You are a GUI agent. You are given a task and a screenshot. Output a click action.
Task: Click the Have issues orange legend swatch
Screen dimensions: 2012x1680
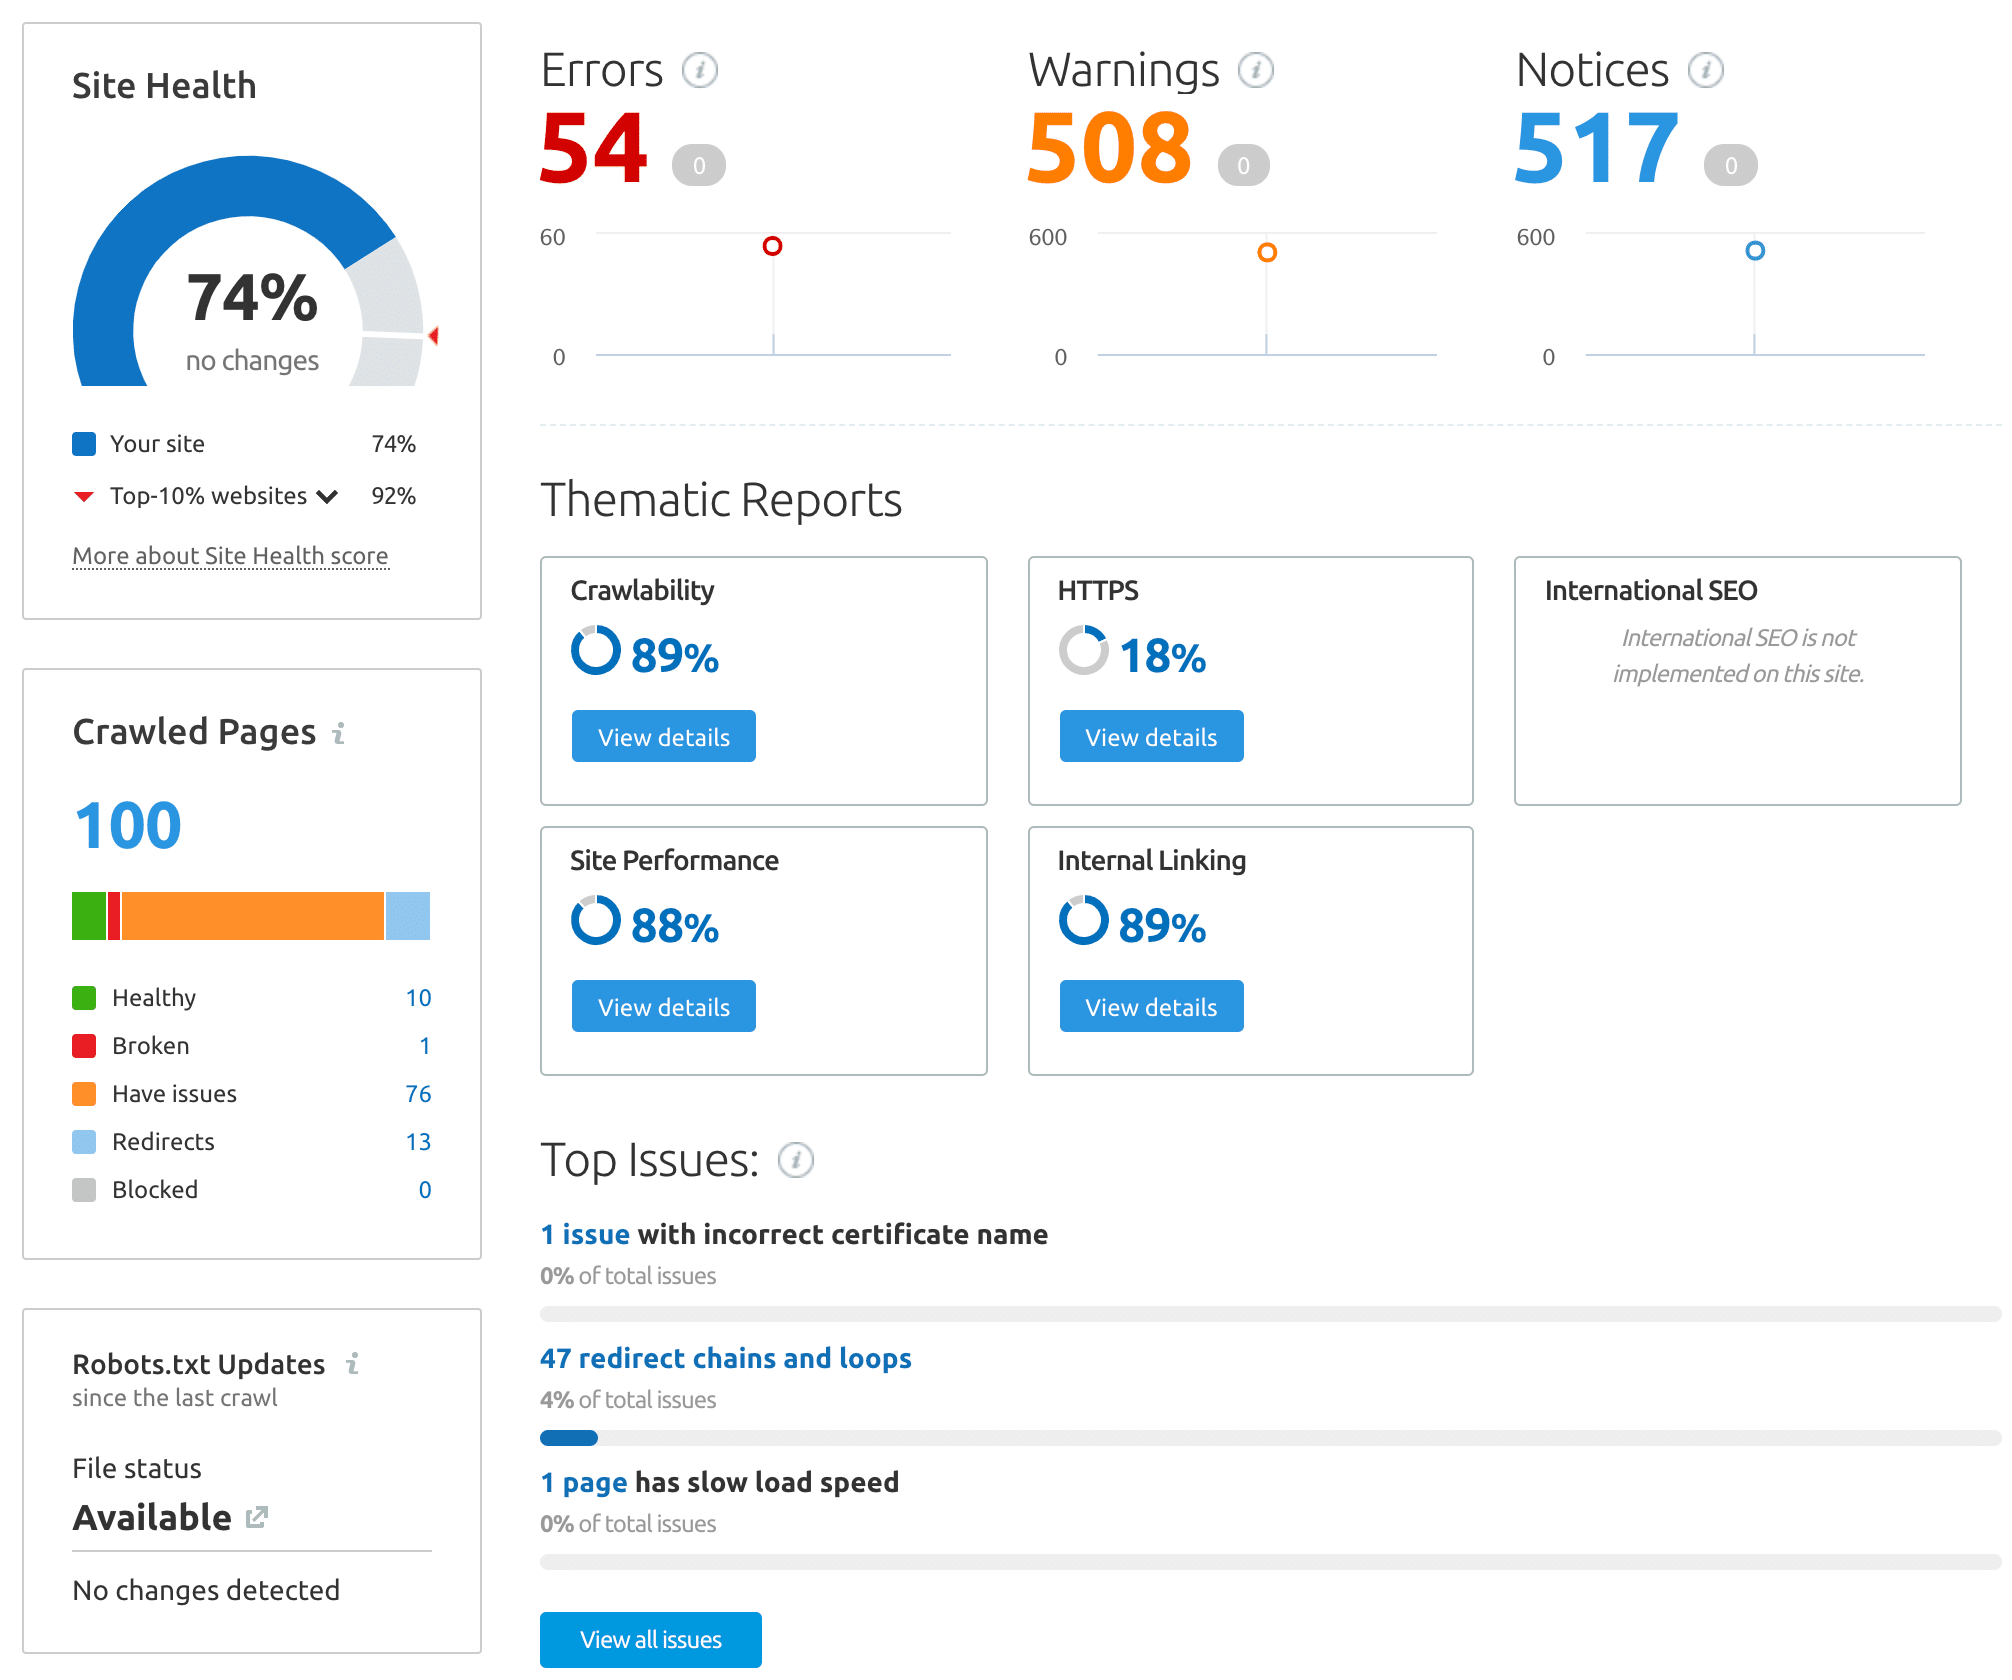coord(84,1094)
